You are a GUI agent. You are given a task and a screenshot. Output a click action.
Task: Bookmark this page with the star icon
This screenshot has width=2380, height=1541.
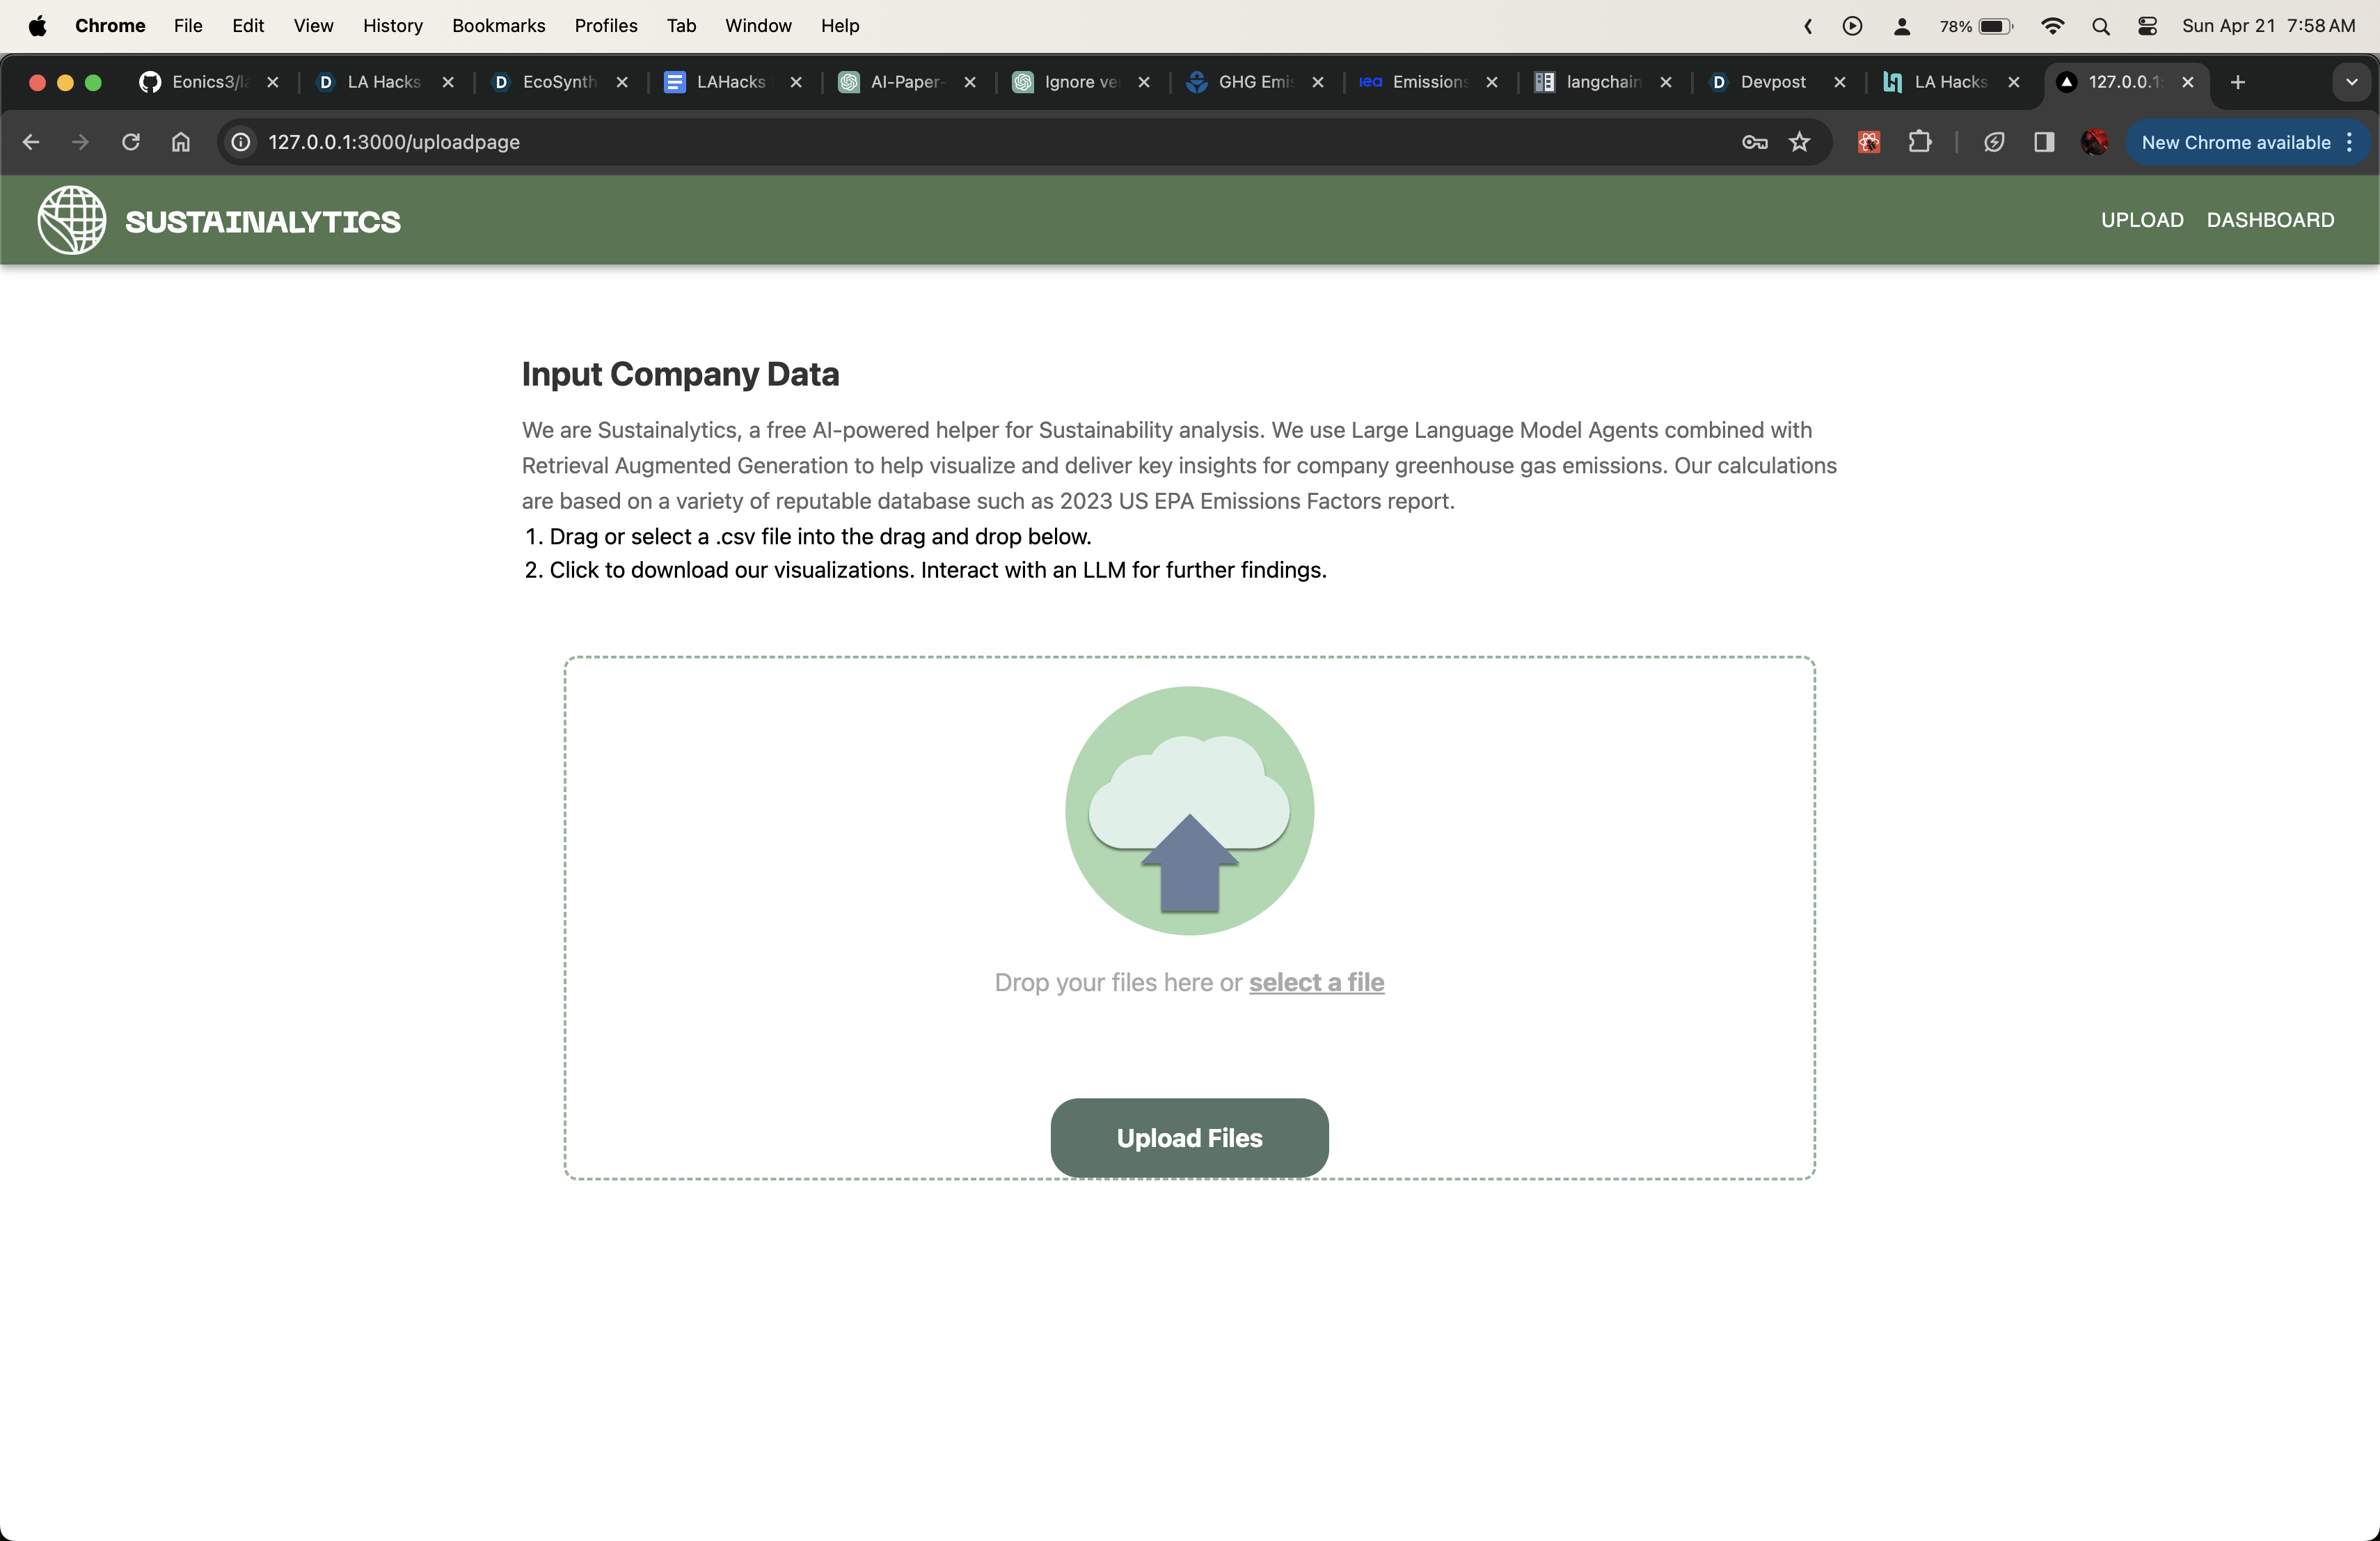1799,142
